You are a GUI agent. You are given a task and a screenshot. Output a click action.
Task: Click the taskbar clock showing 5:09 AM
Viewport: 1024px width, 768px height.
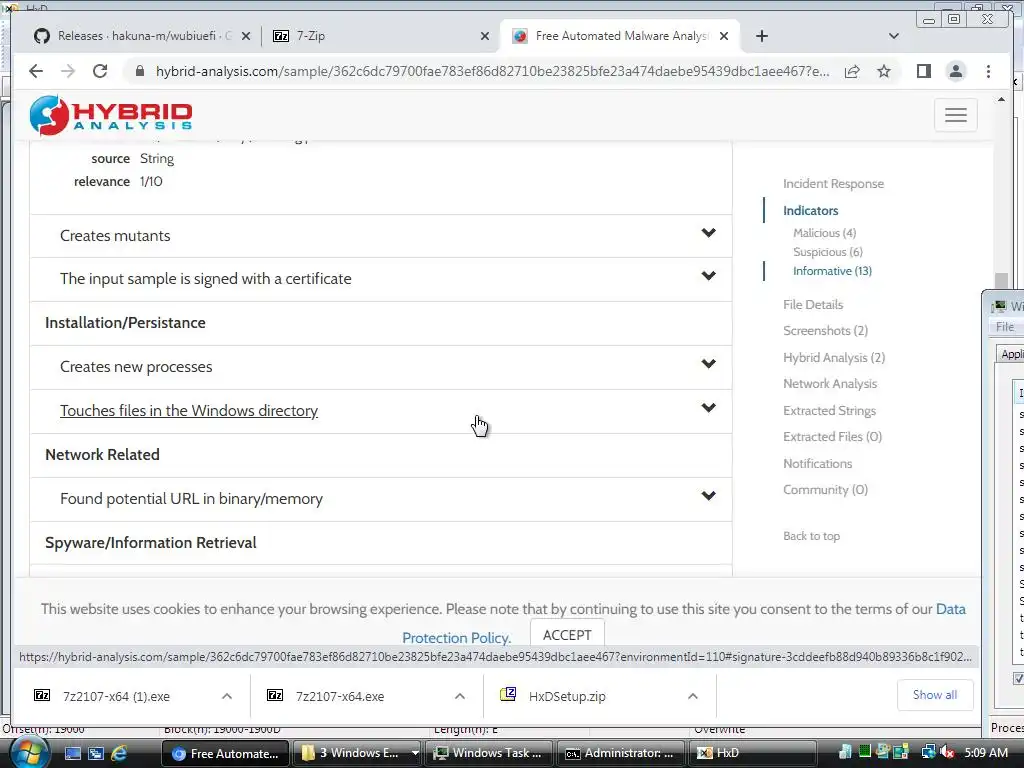pos(985,753)
